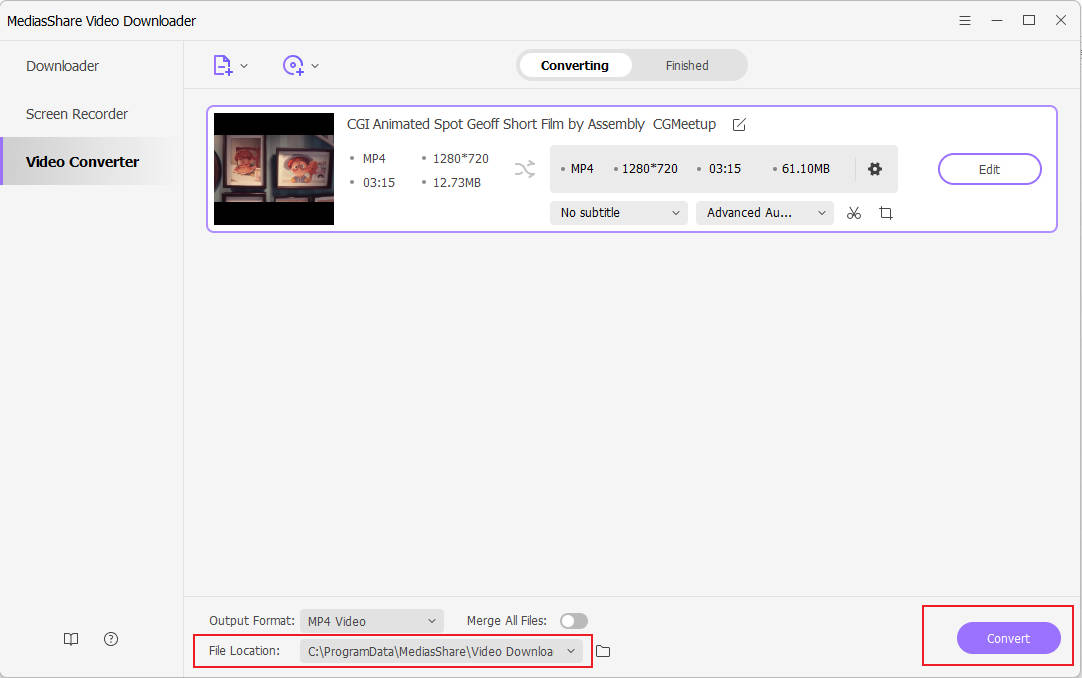Close the MediasShare window
The width and height of the screenshot is (1082, 678).
1061,21
